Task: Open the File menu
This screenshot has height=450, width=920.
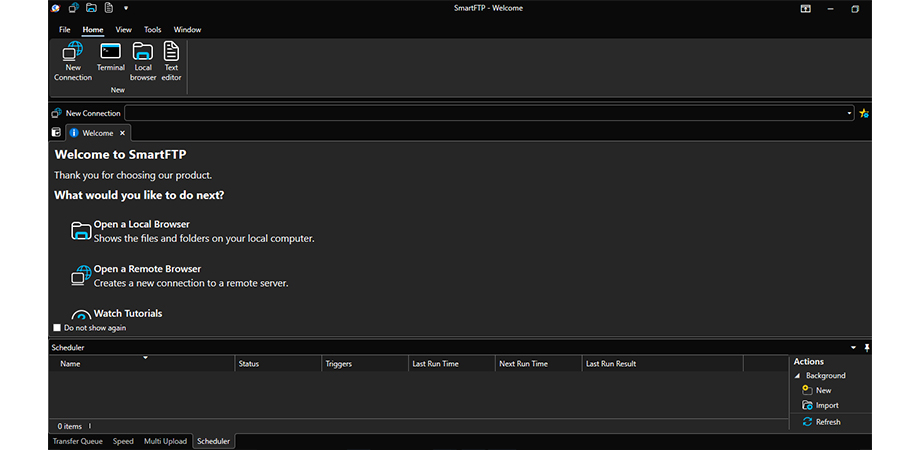Action: pyautogui.click(x=65, y=29)
